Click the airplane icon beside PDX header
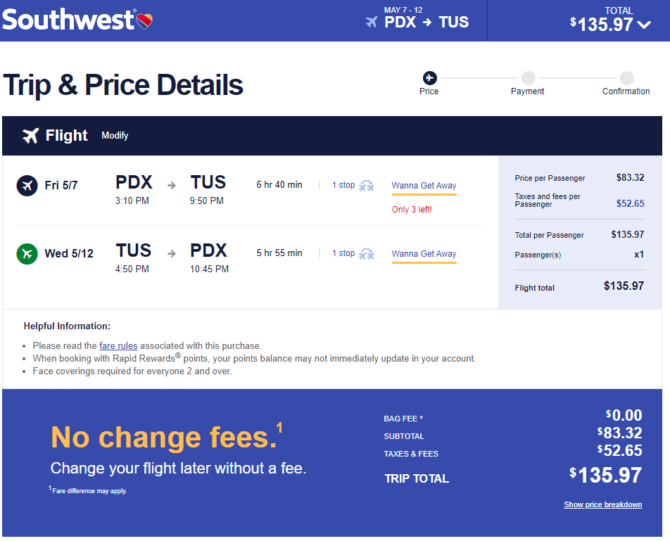The height and width of the screenshot is (541, 670). coord(372,22)
